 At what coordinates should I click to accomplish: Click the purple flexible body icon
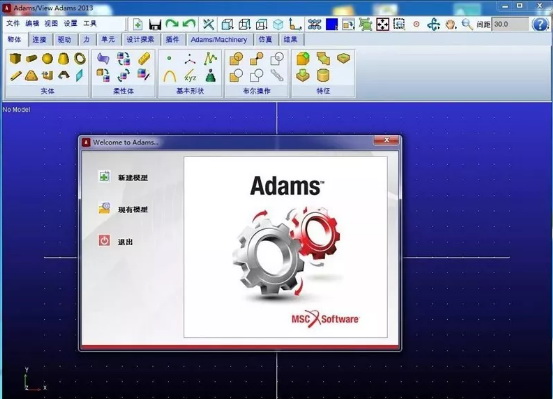tap(103, 58)
